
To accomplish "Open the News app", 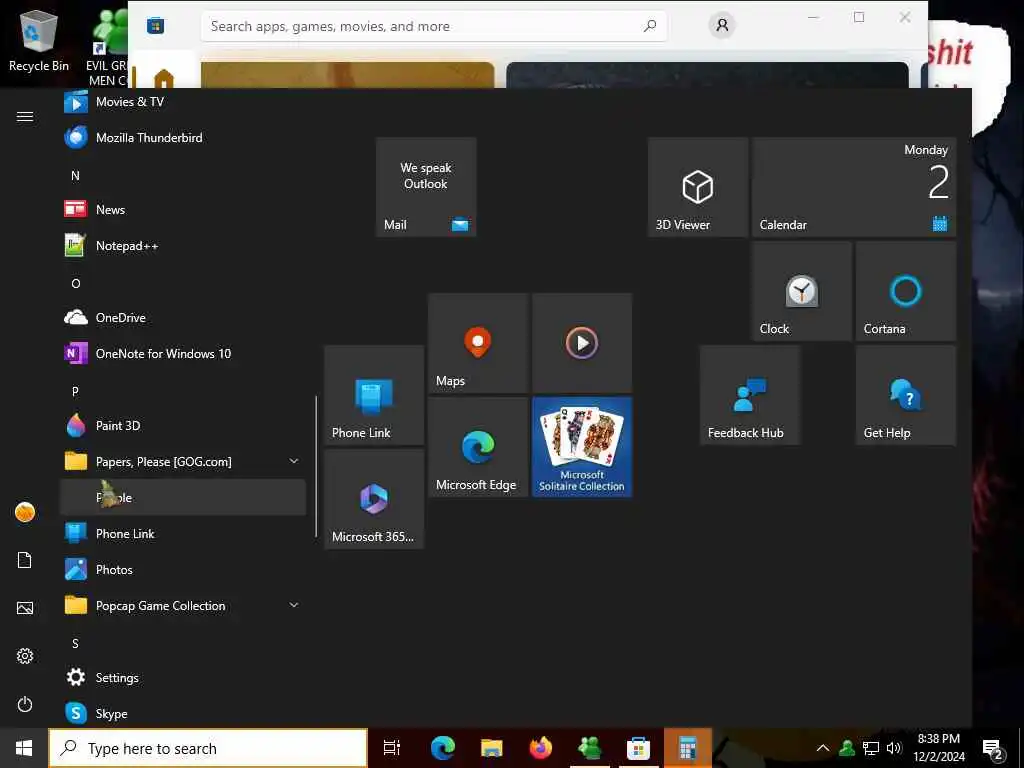I will click(183, 210).
